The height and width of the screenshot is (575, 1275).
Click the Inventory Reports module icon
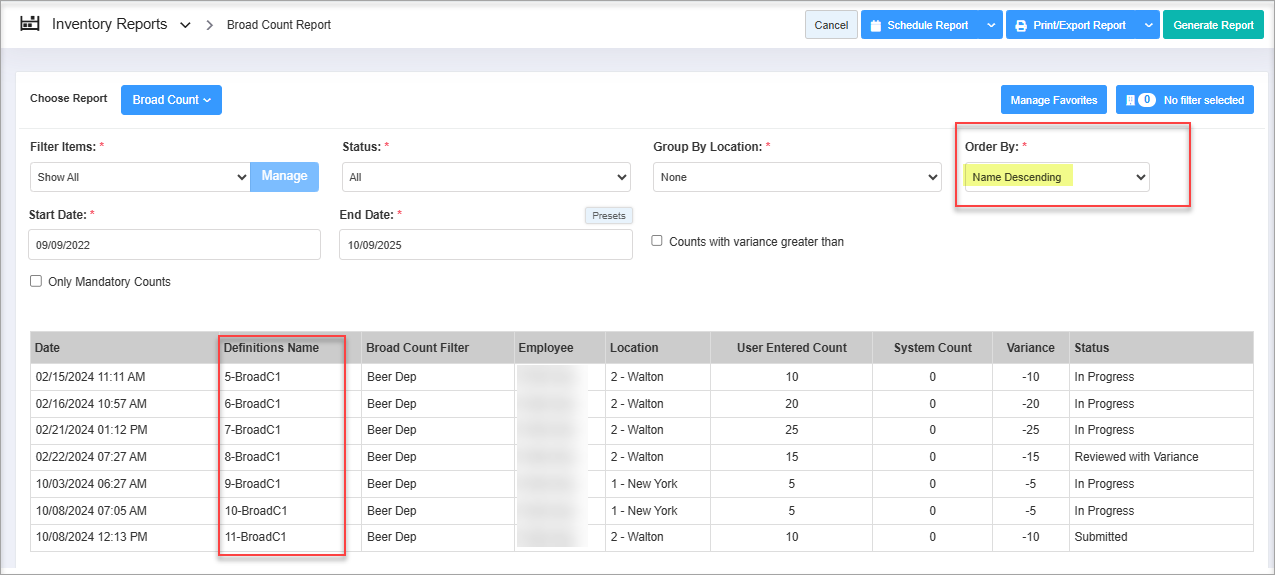click(30, 24)
